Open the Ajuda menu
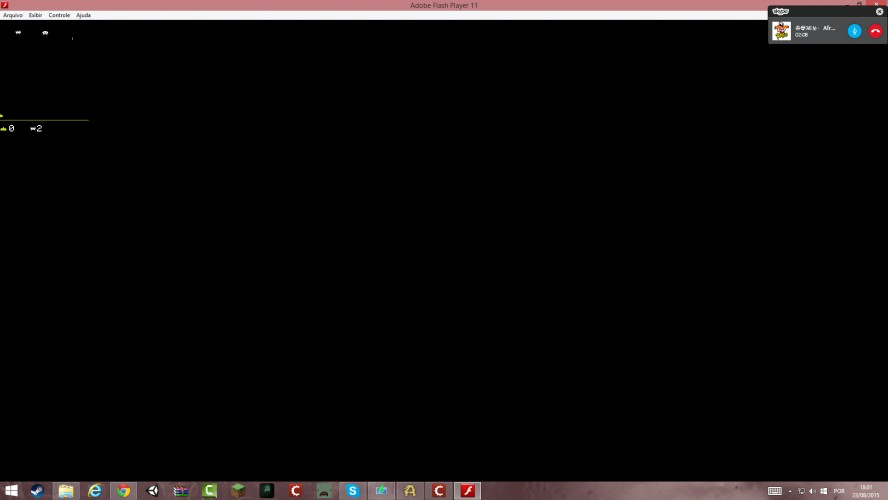Image resolution: width=888 pixels, height=500 pixels. (83, 15)
